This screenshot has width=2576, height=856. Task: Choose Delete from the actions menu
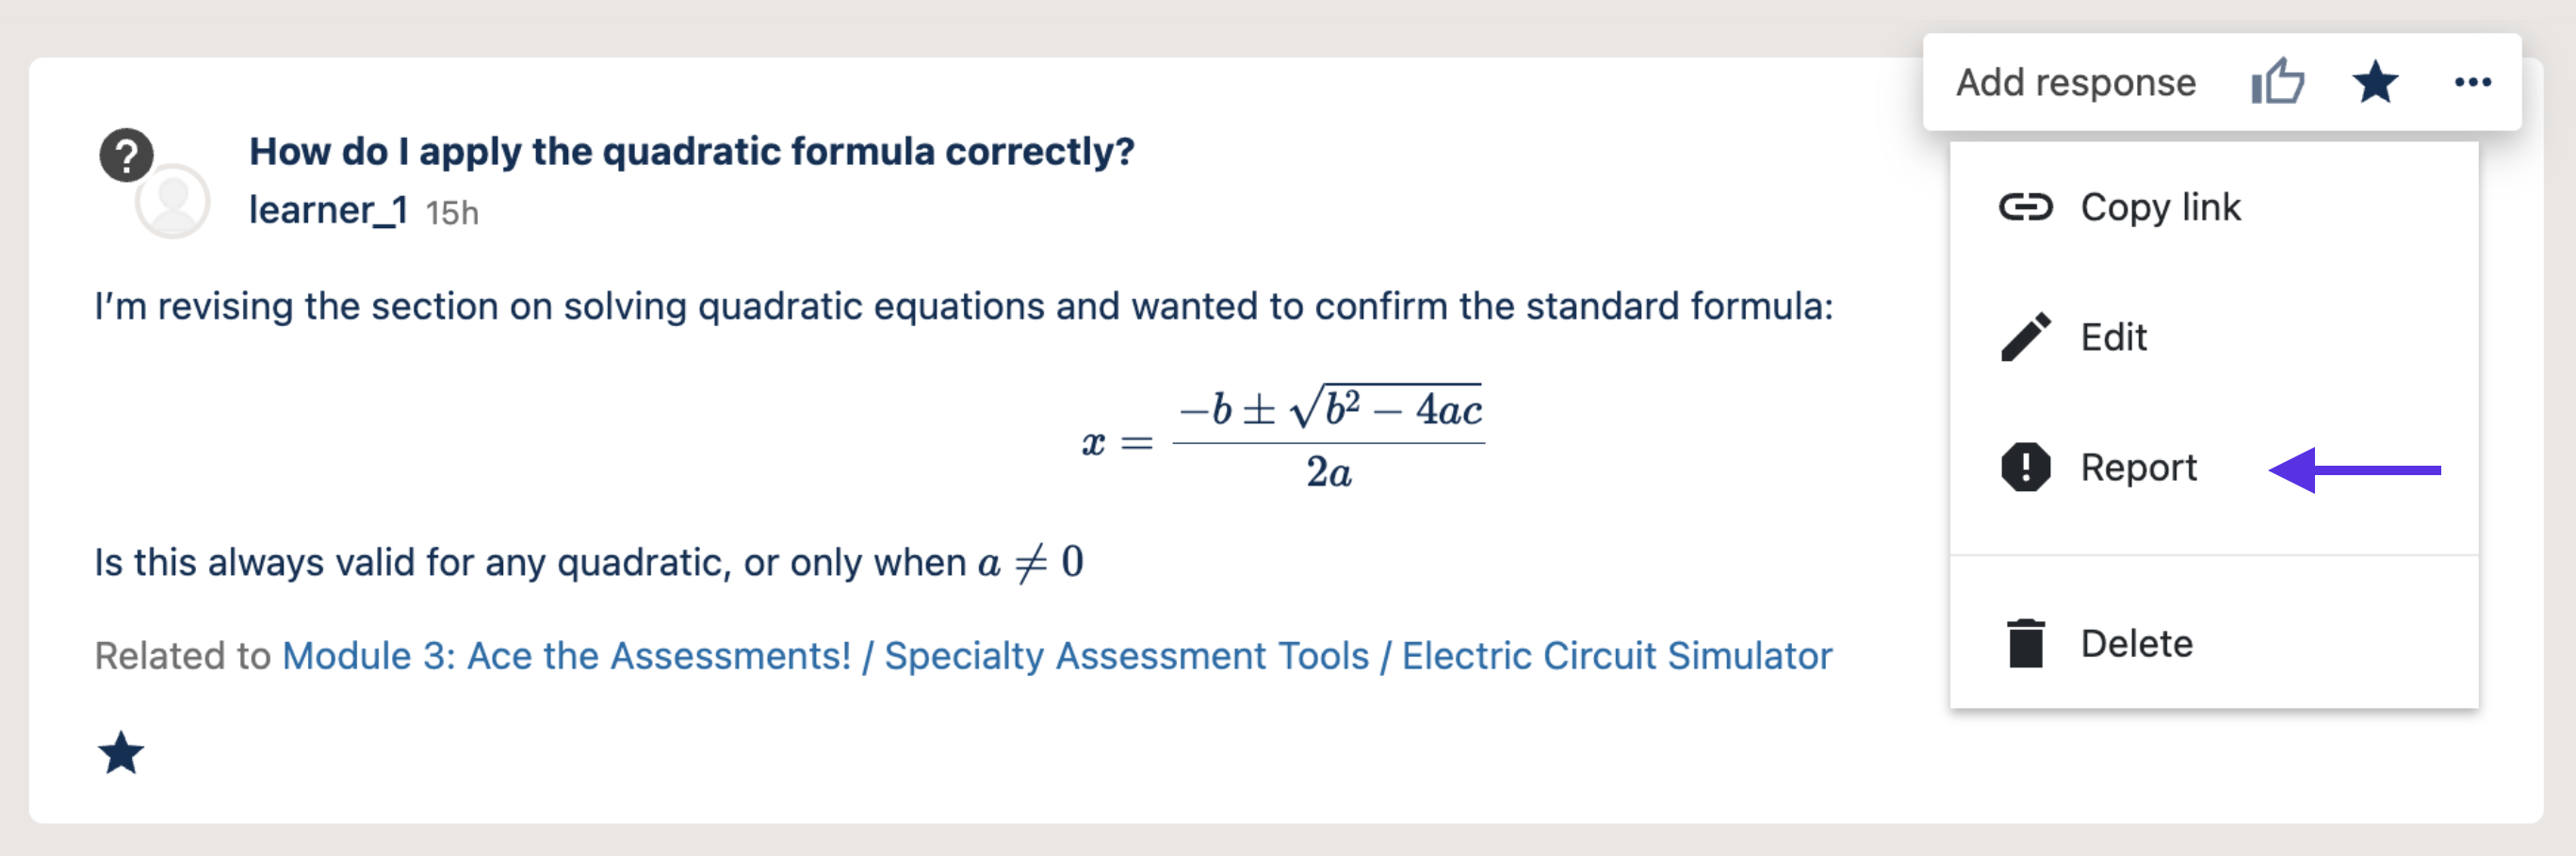coord(2136,643)
